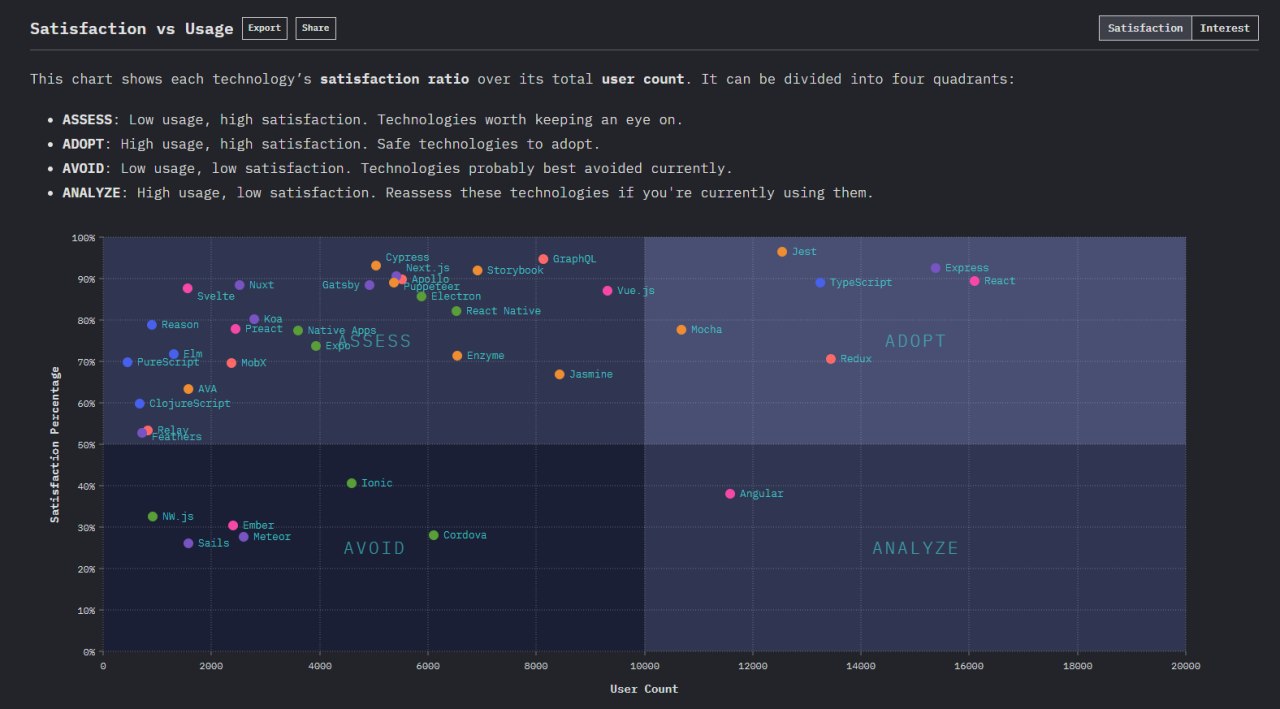Select the React data point
The image size is (1280, 709).
pos(975,281)
